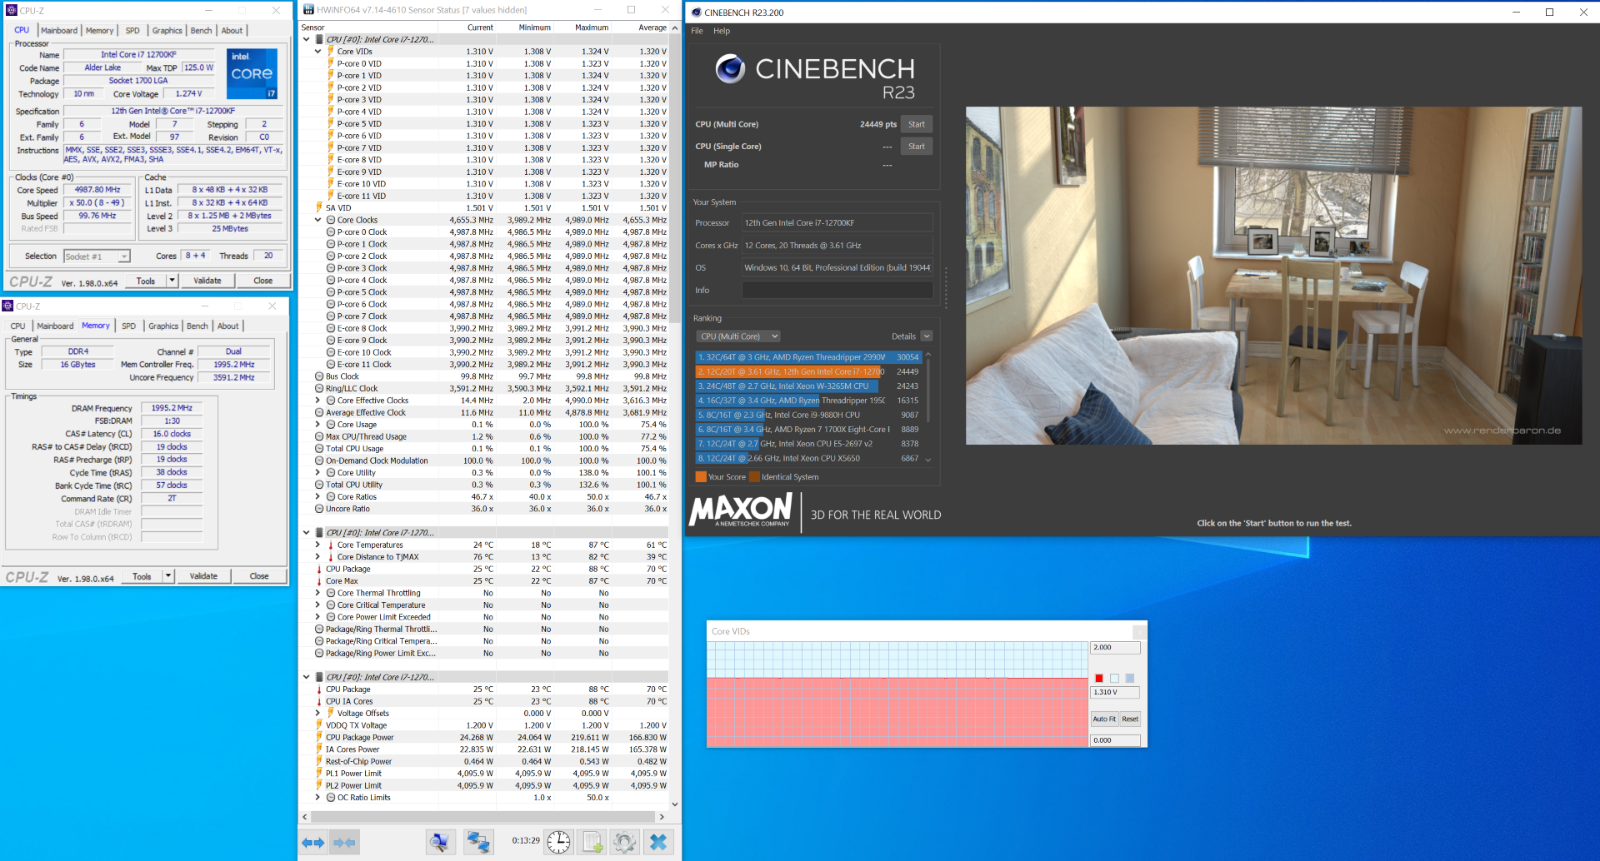Click the red color swatch in Core VIDs

click(1099, 678)
